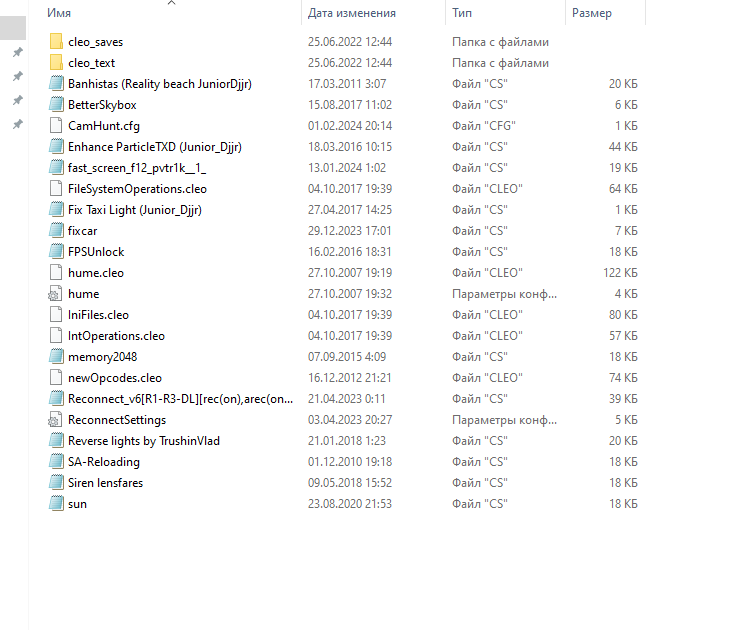This screenshot has height=630, width=745.
Task: Select the BetterSkybox CS file icon
Action: coord(56,105)
